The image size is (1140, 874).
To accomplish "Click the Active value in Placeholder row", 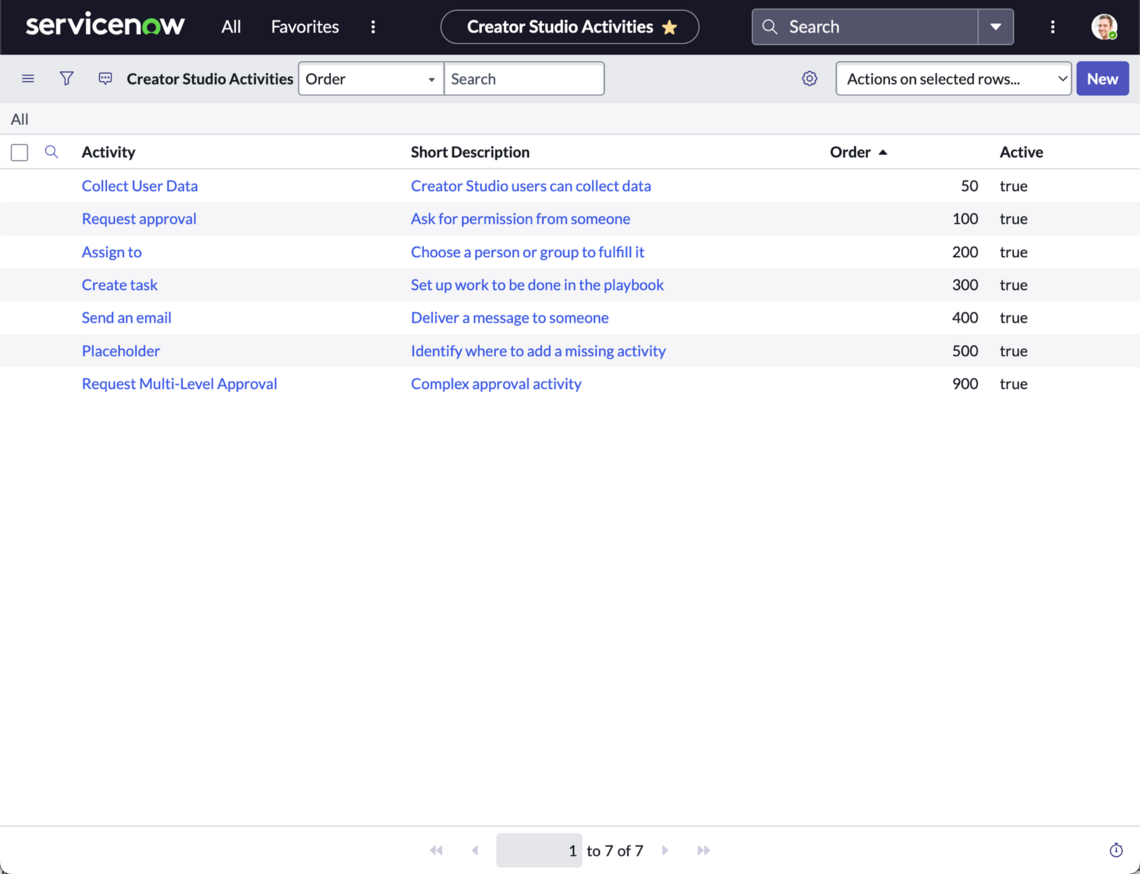I will [1013, 351].
